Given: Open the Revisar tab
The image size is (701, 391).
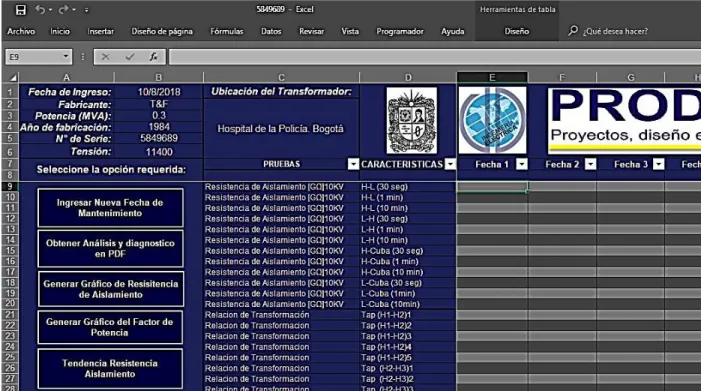Looking at the screenshot, I should click(312, 31).
